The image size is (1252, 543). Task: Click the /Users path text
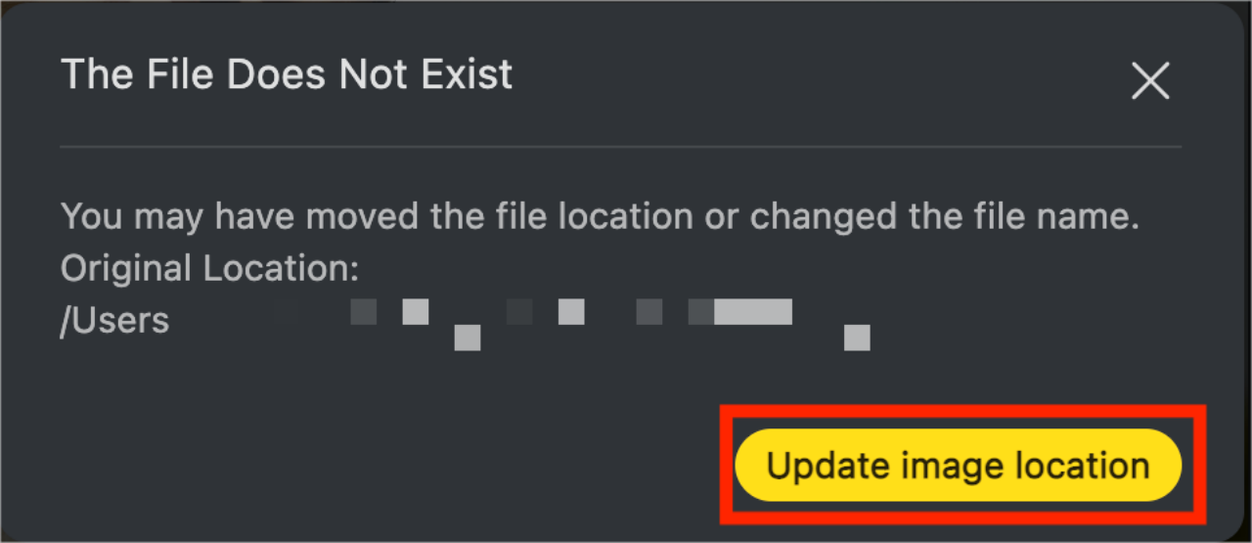point(115,320)
